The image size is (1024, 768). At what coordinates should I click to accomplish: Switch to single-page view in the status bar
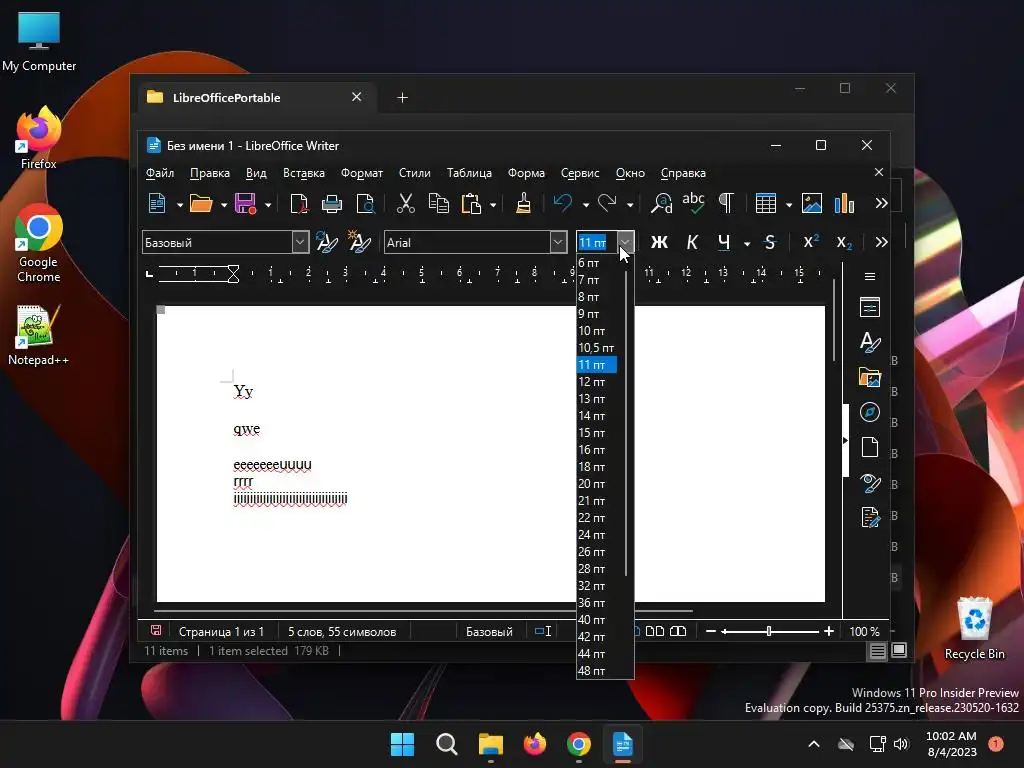[637, 631]
